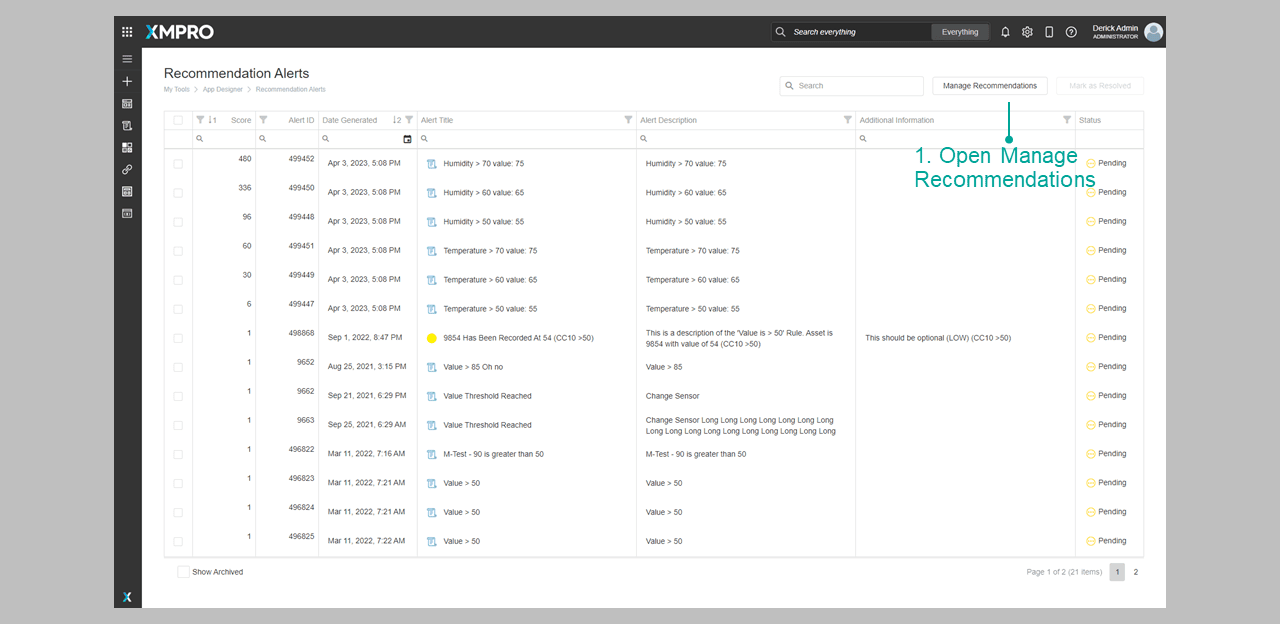
Task: Click the yellow dot on the 9854 alert
Action: click(432, 338)
